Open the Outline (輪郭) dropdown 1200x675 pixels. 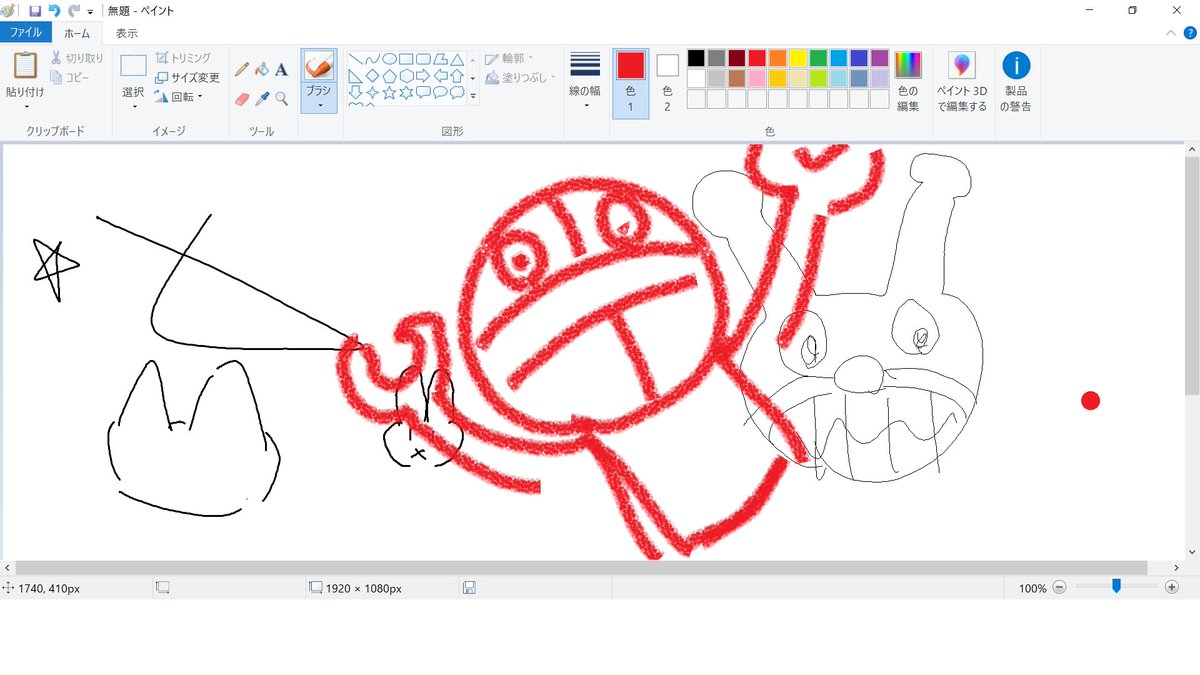click(x=509, y=59)
